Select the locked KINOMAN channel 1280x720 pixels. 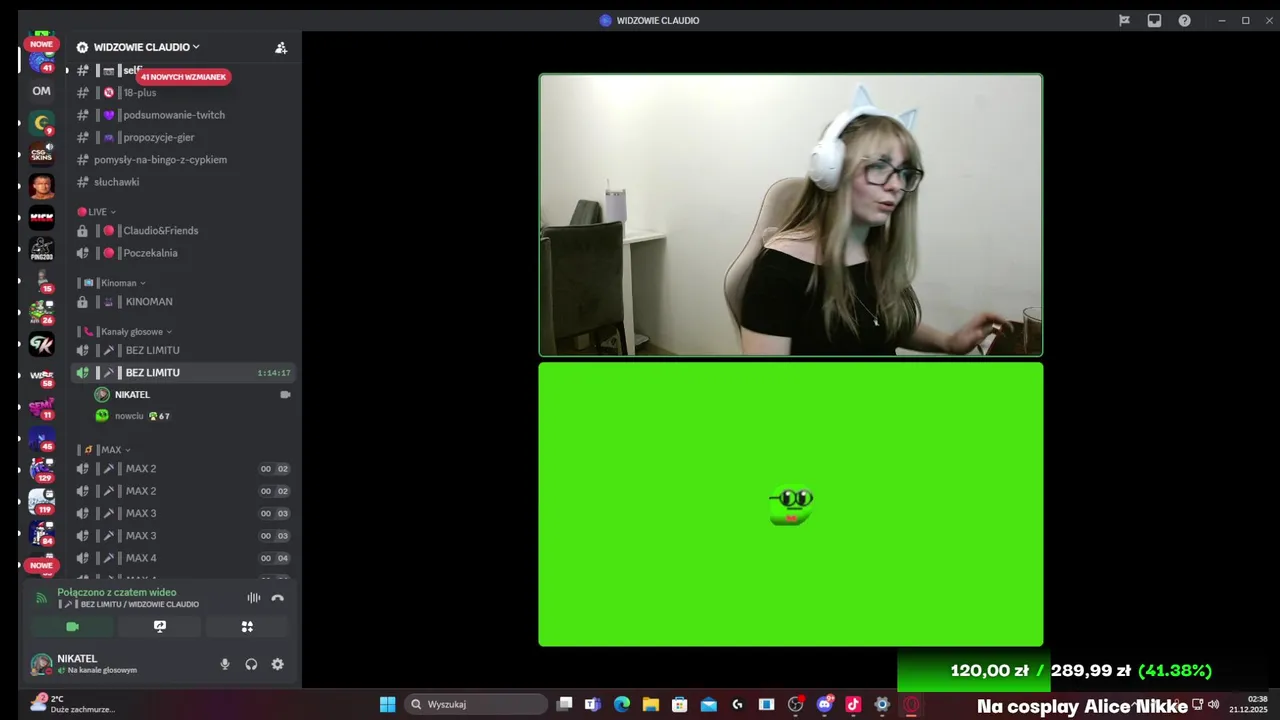click(x=184, y=302)
